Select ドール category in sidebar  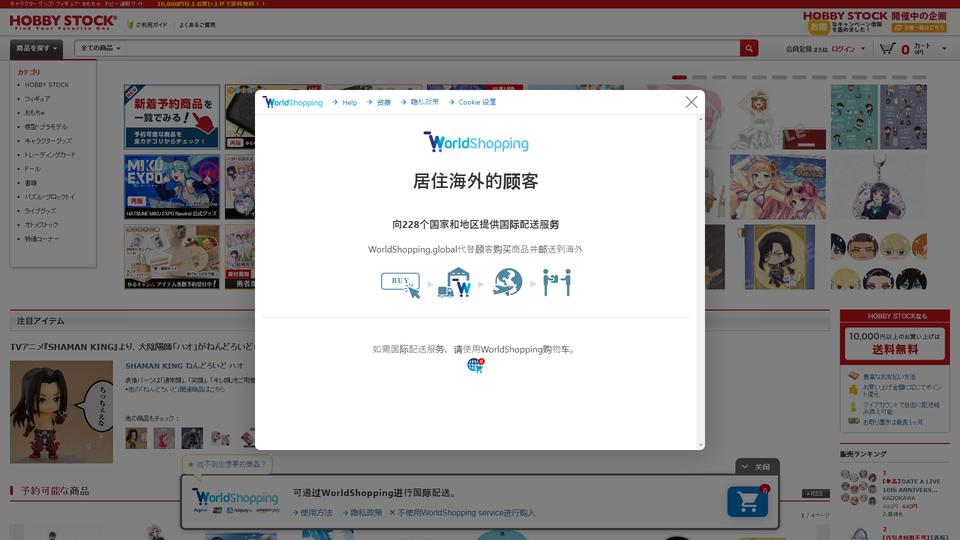32,168
